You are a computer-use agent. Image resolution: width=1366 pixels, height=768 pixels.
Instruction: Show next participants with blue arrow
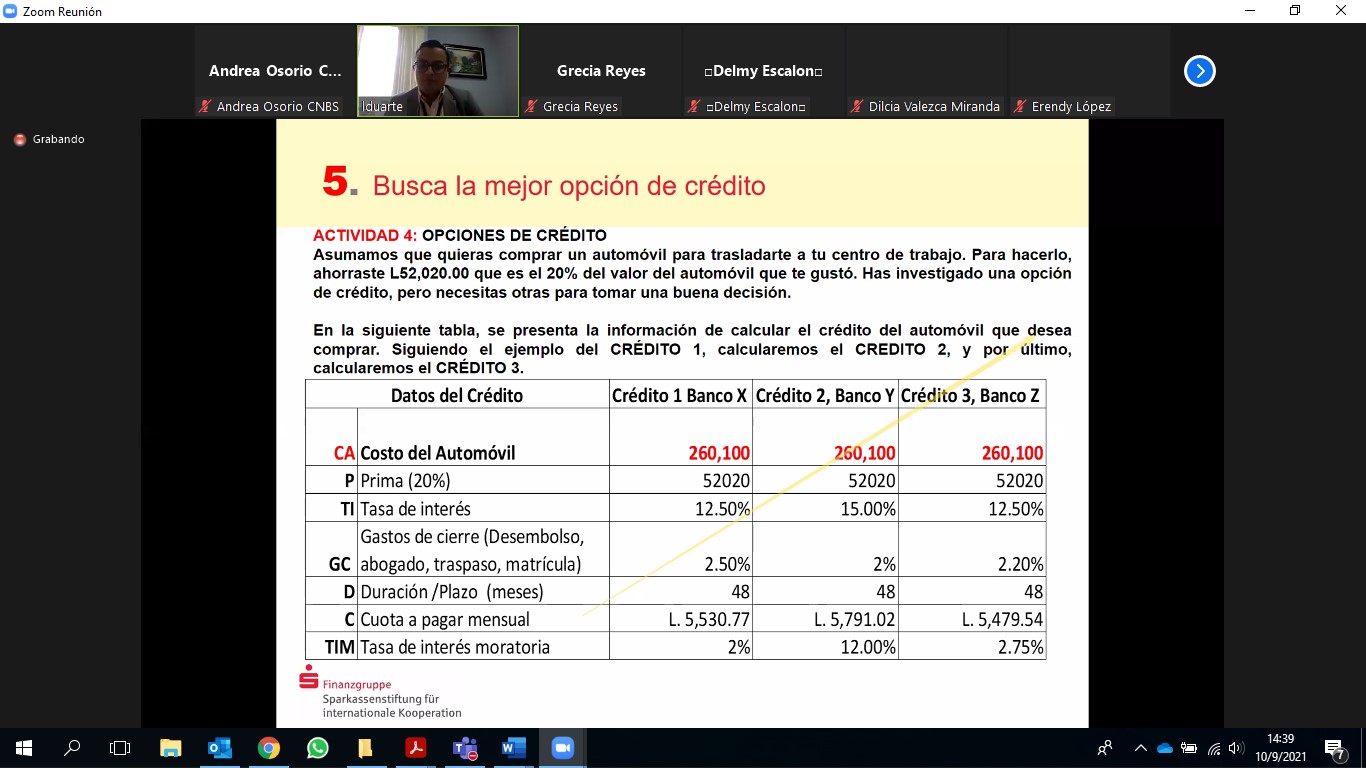[1199, 72]
